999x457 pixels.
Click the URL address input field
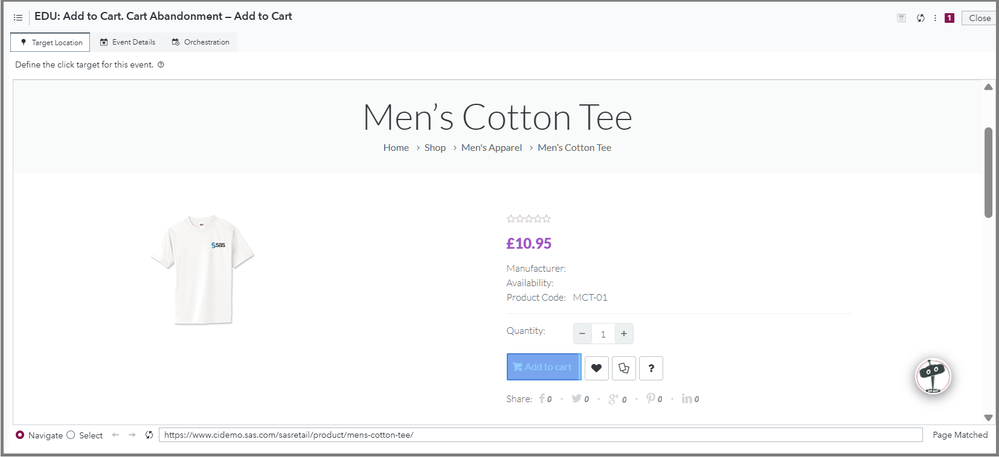(x=540, y=435)
